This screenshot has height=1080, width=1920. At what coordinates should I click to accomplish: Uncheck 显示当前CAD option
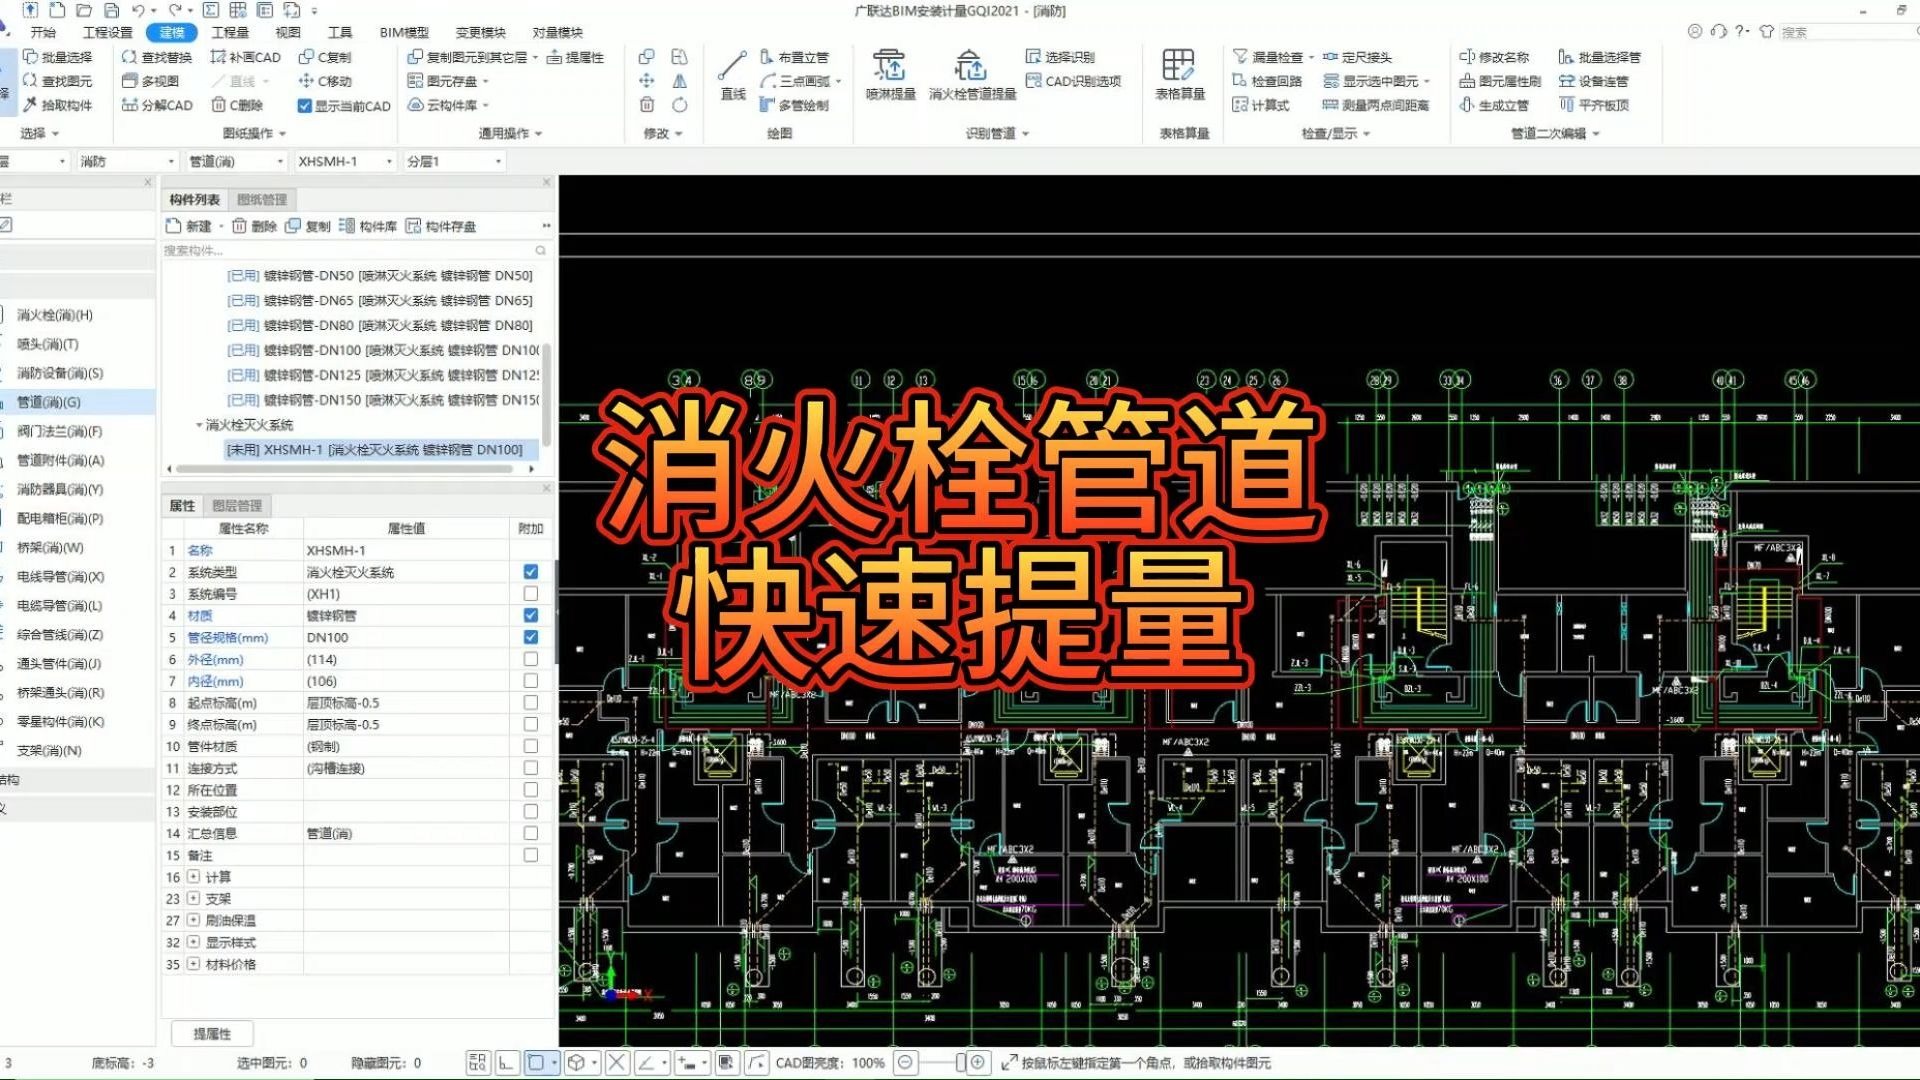[x=305, y=106]
